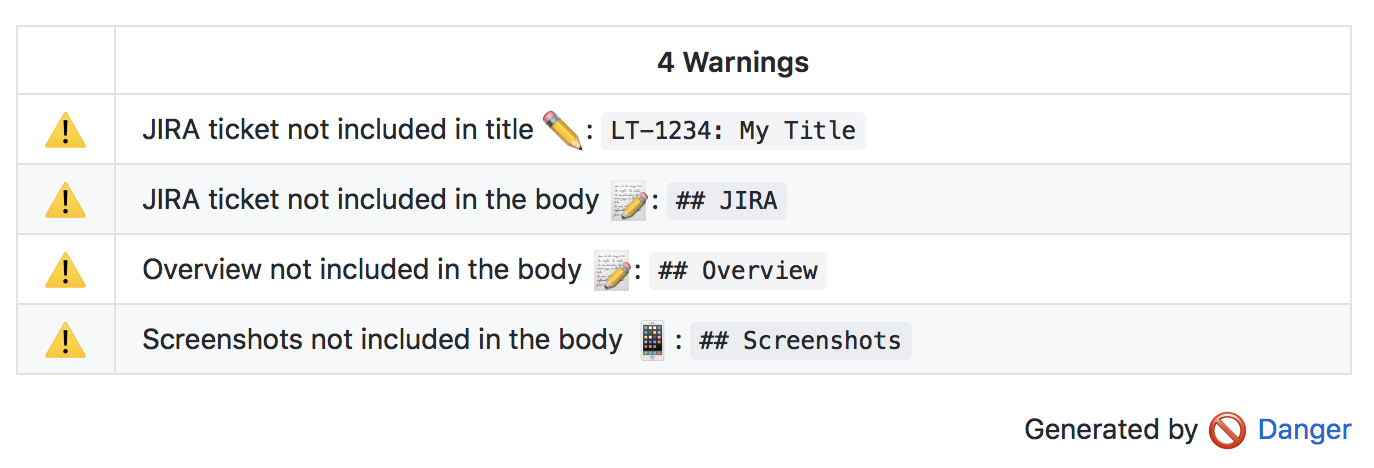Click warning icon beside Screenshots row
The width and height of the screenshot is (1374, 468).
pos(65,341)
